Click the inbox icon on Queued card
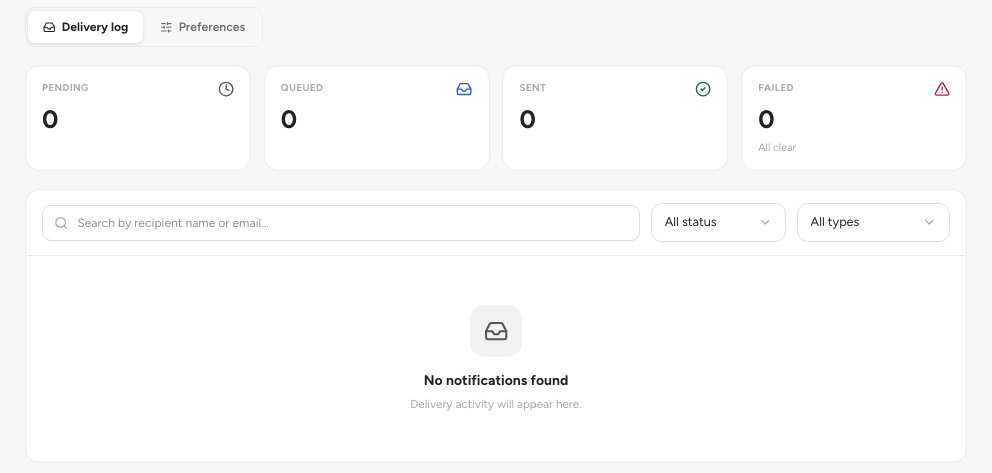992x473 pixels. (x=464, y=89)
